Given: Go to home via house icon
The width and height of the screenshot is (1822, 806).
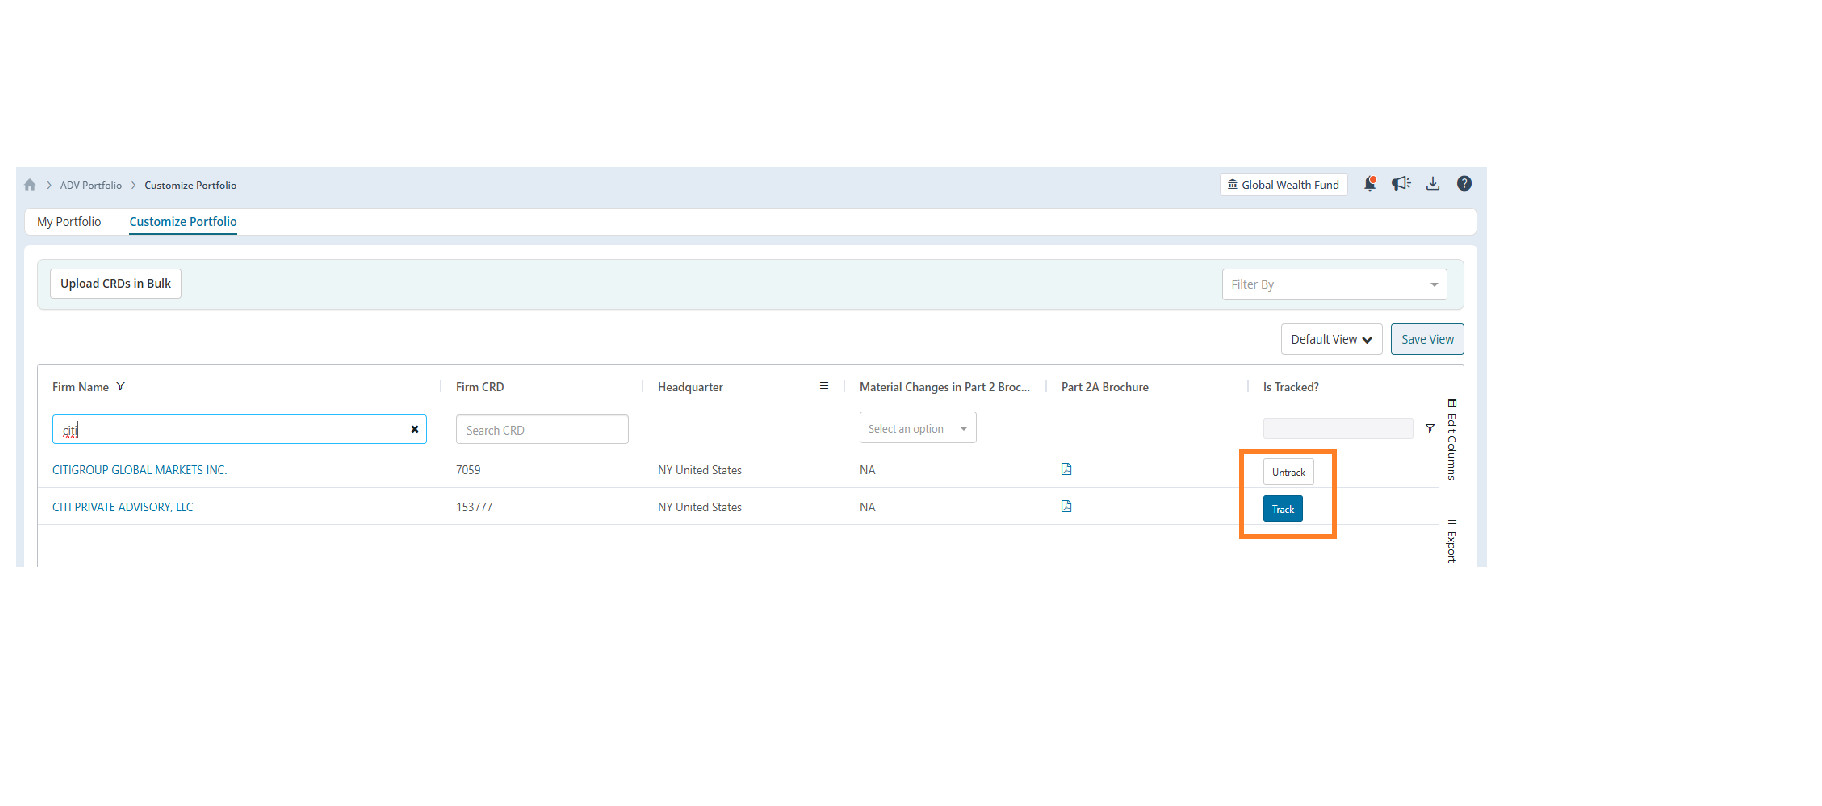Looking at the screenshot, I should (x=30, y=185).
